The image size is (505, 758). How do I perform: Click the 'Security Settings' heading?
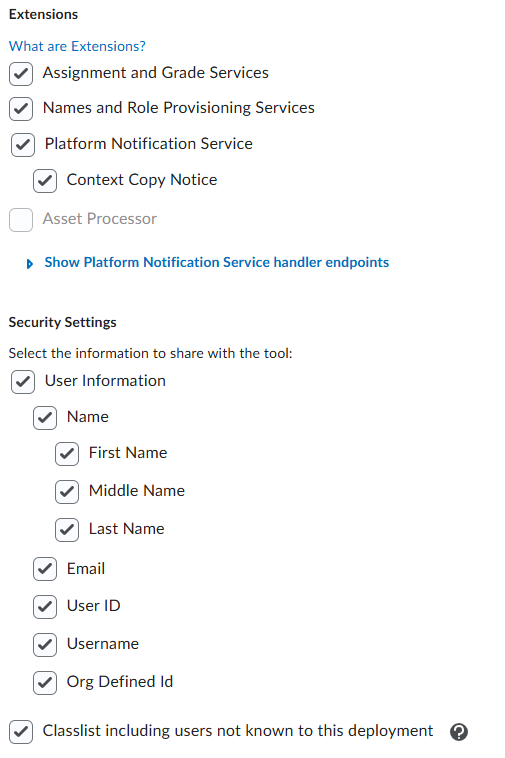[x=63, y=322]
